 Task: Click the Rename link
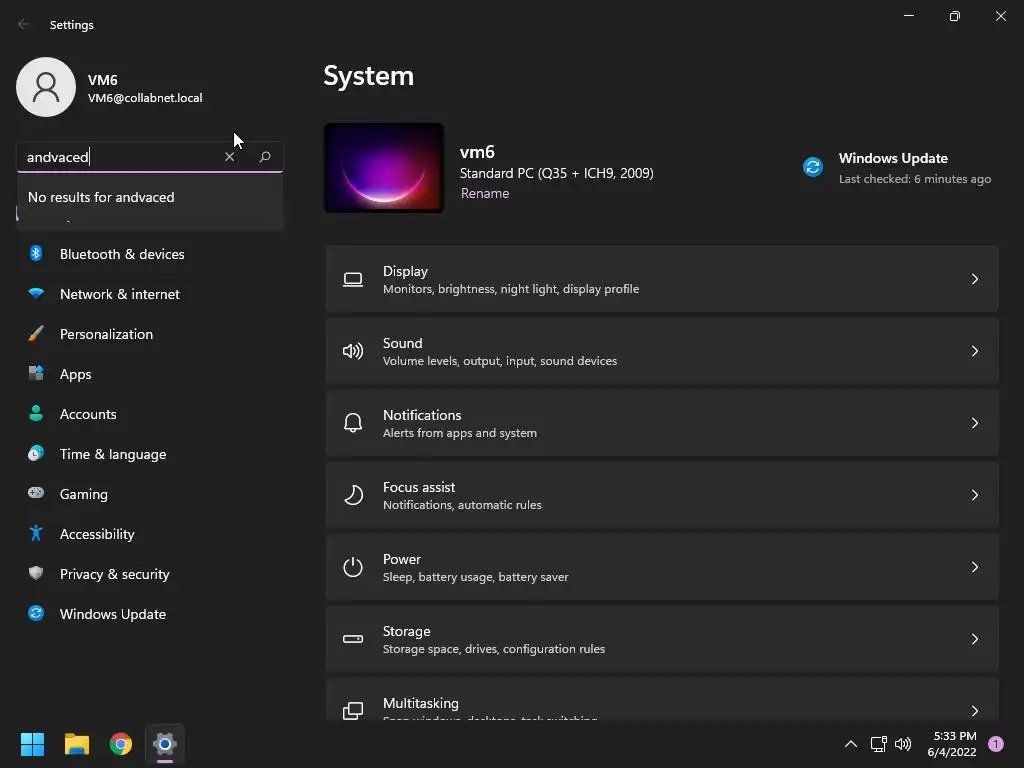[485, 193]
